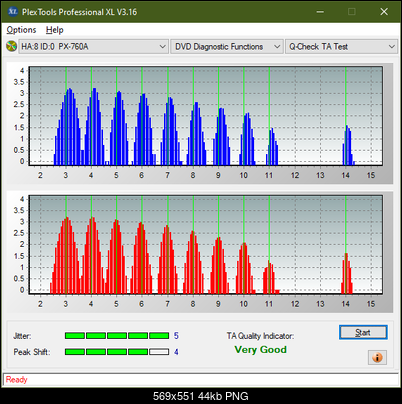Click the red 3T peak in the bottom graph
402x404 pixels.
coord(66,255)
